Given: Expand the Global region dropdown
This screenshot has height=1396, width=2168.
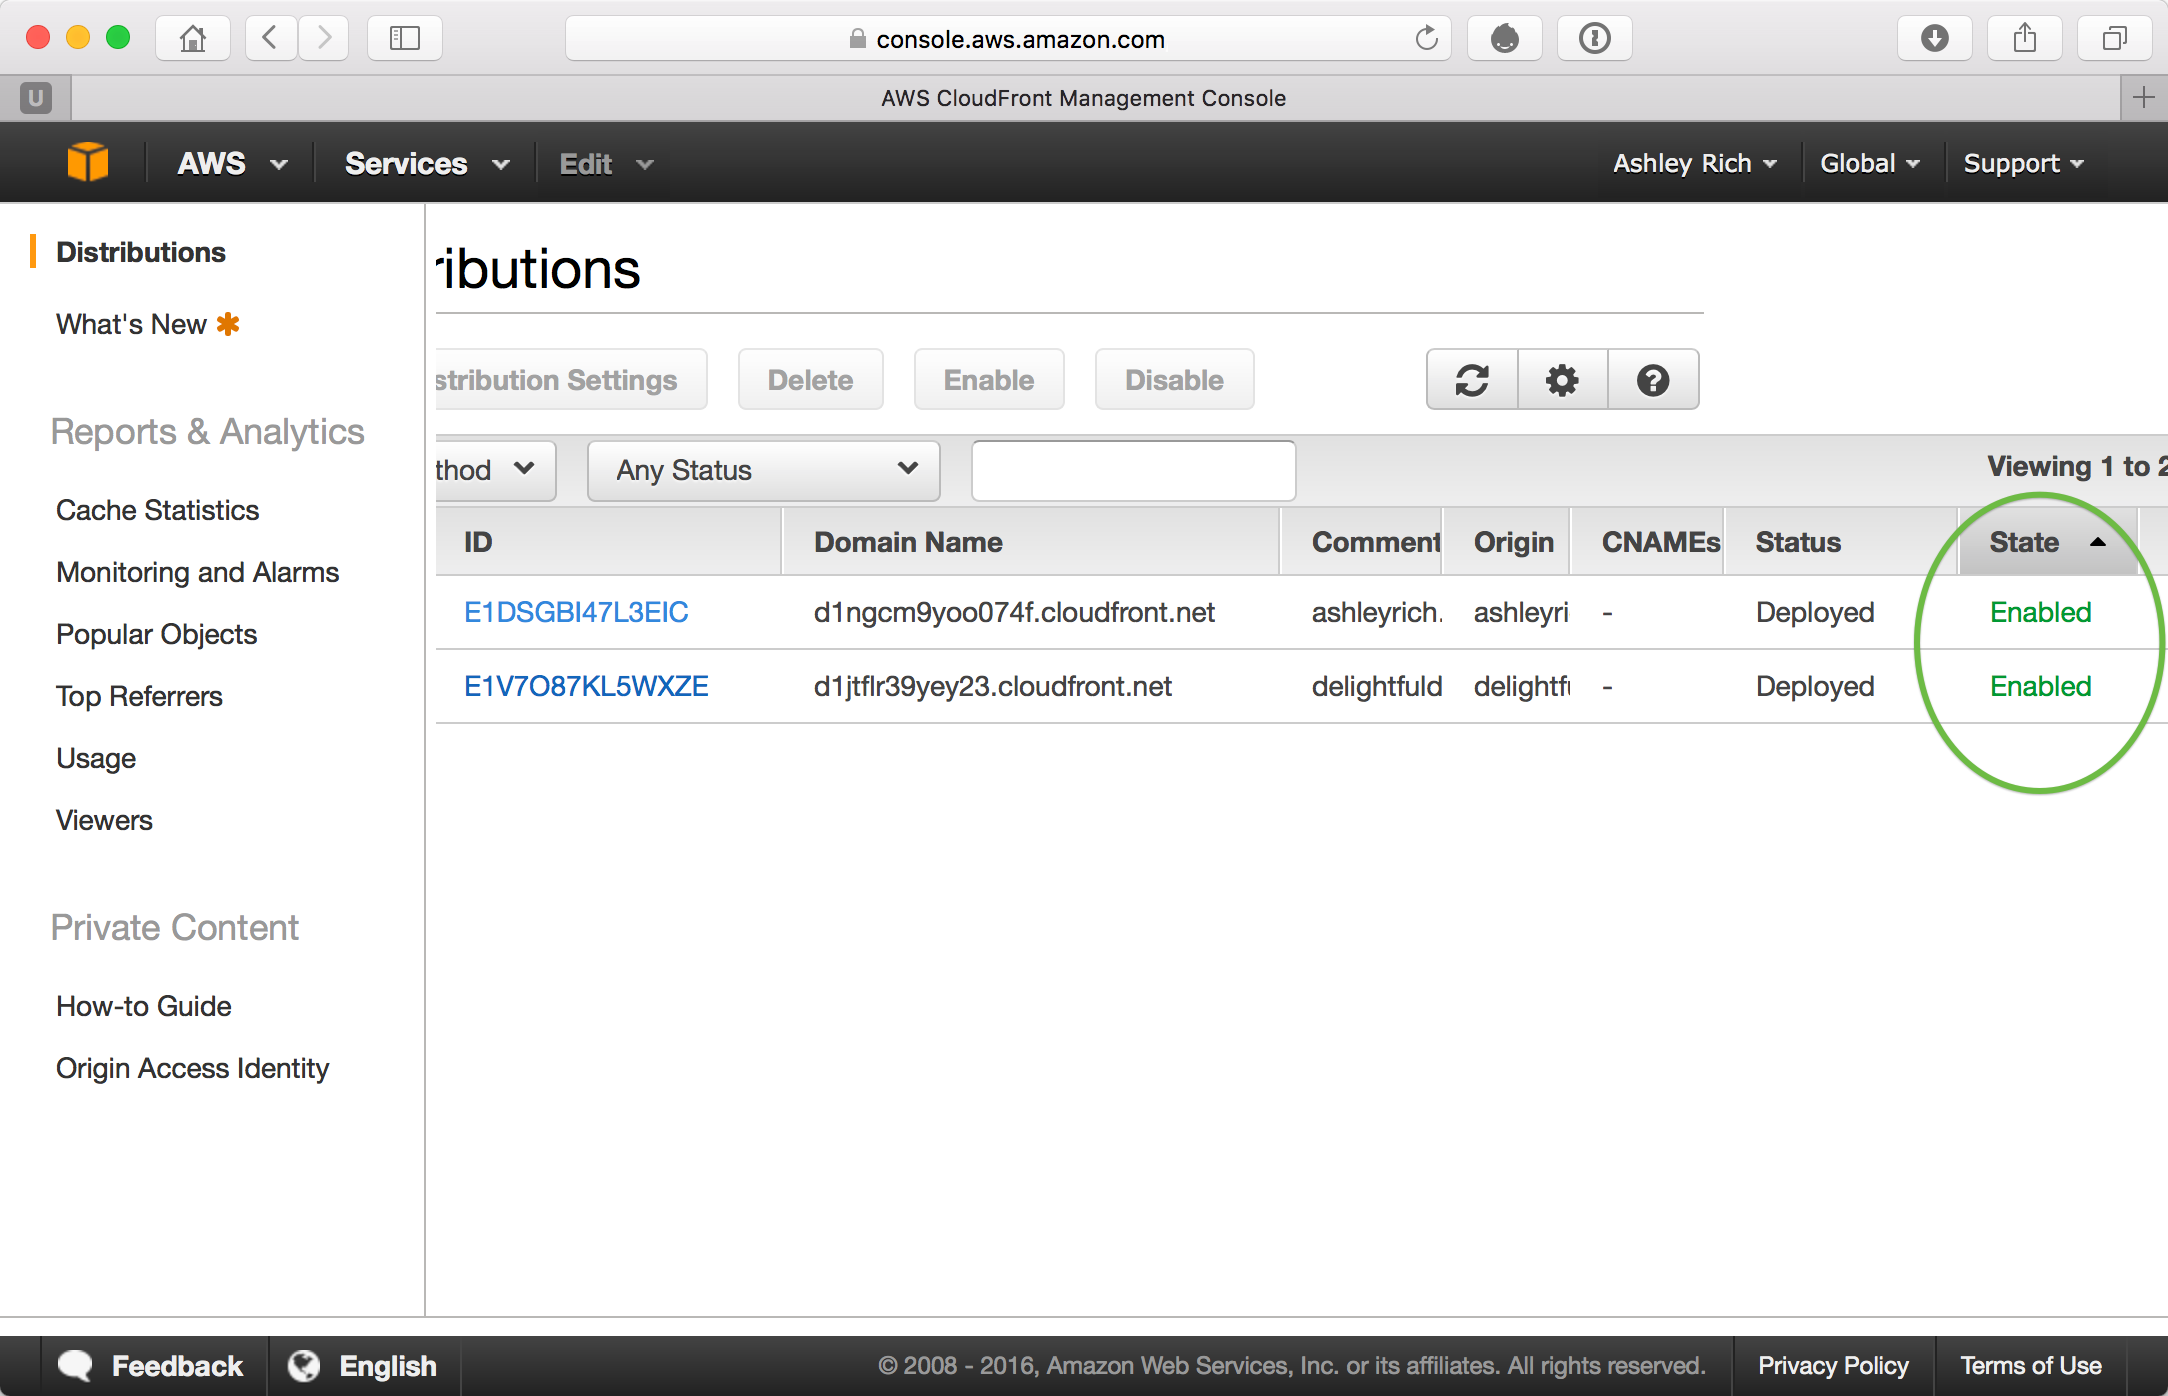Looking at the screenshot, I should [x=1869, y=163].
